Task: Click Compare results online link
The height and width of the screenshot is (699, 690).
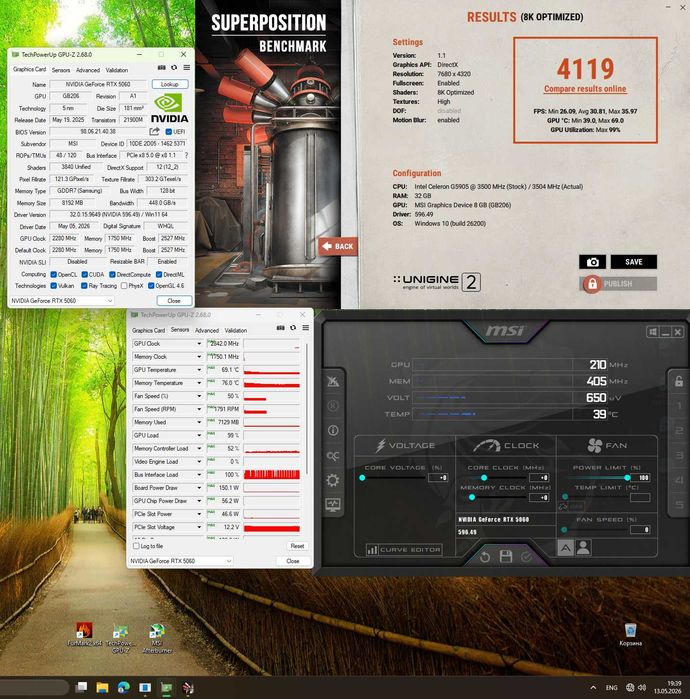Action: pos(585,89)
